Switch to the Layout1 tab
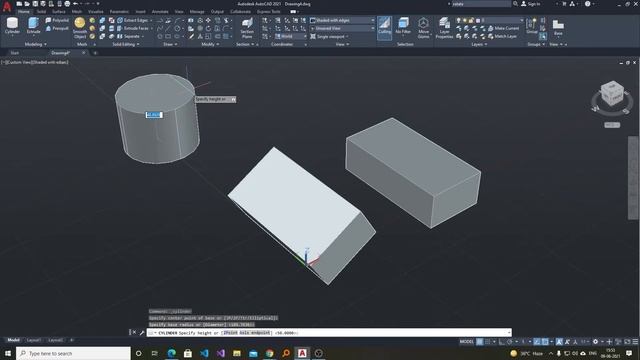 coord(33,340)
